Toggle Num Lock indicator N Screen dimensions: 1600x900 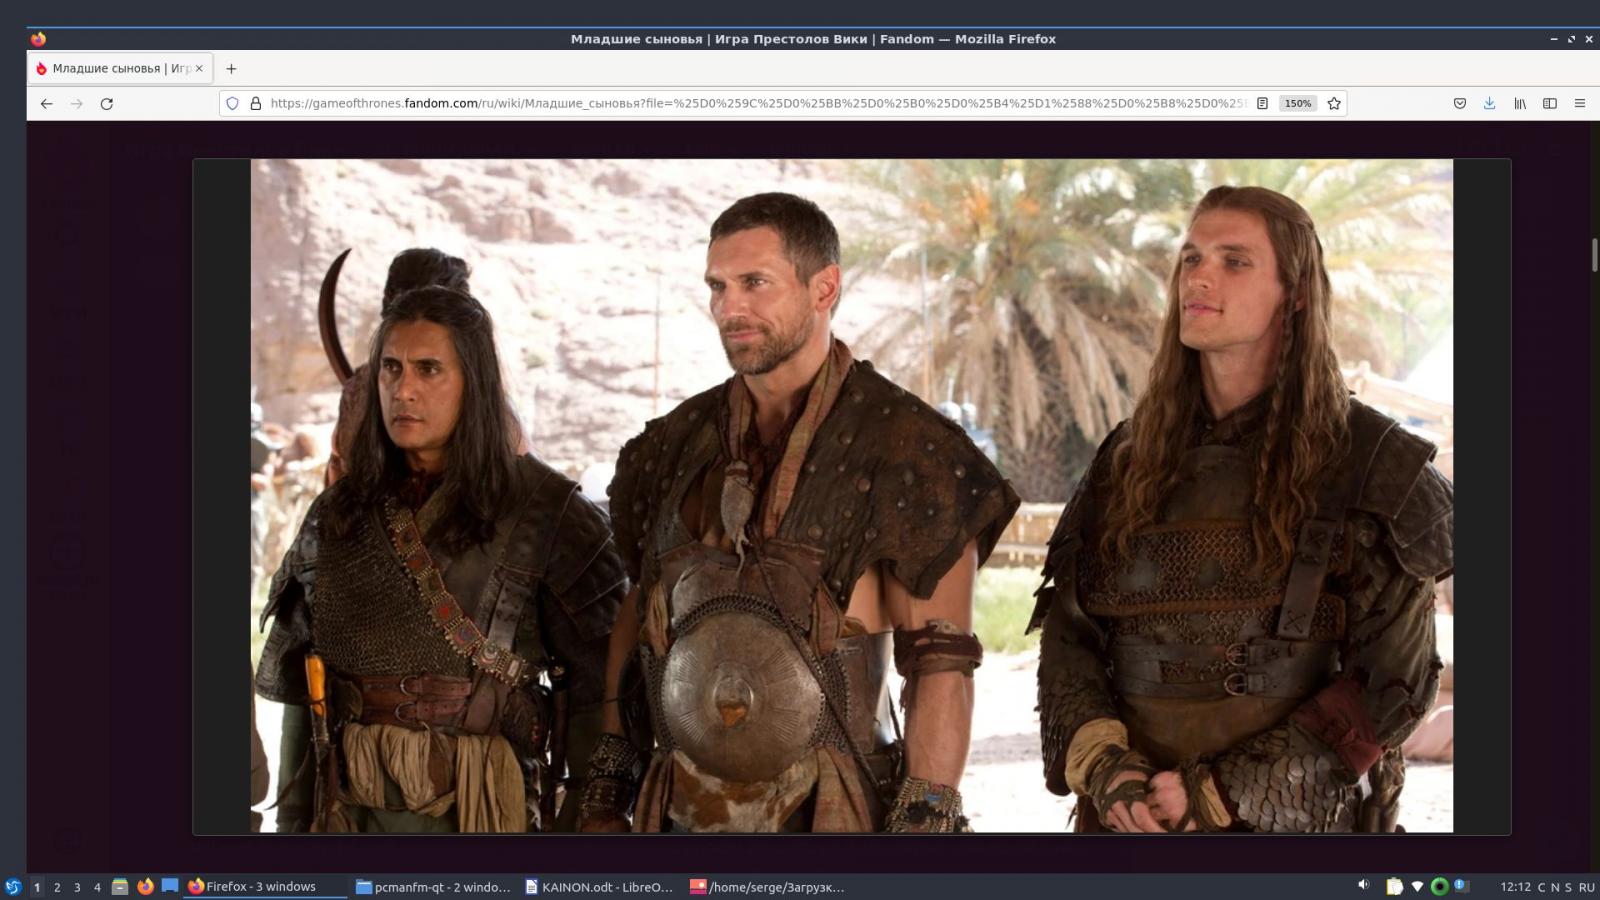point(1555,887)
